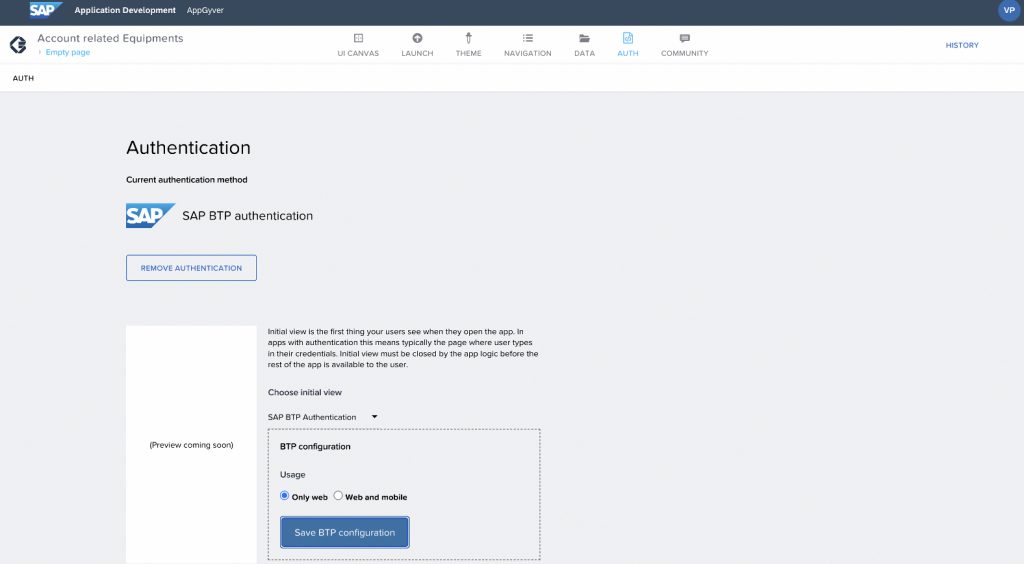Select the Only web radio button
The height and width of the screenshot is (564, 1024).
284,495
